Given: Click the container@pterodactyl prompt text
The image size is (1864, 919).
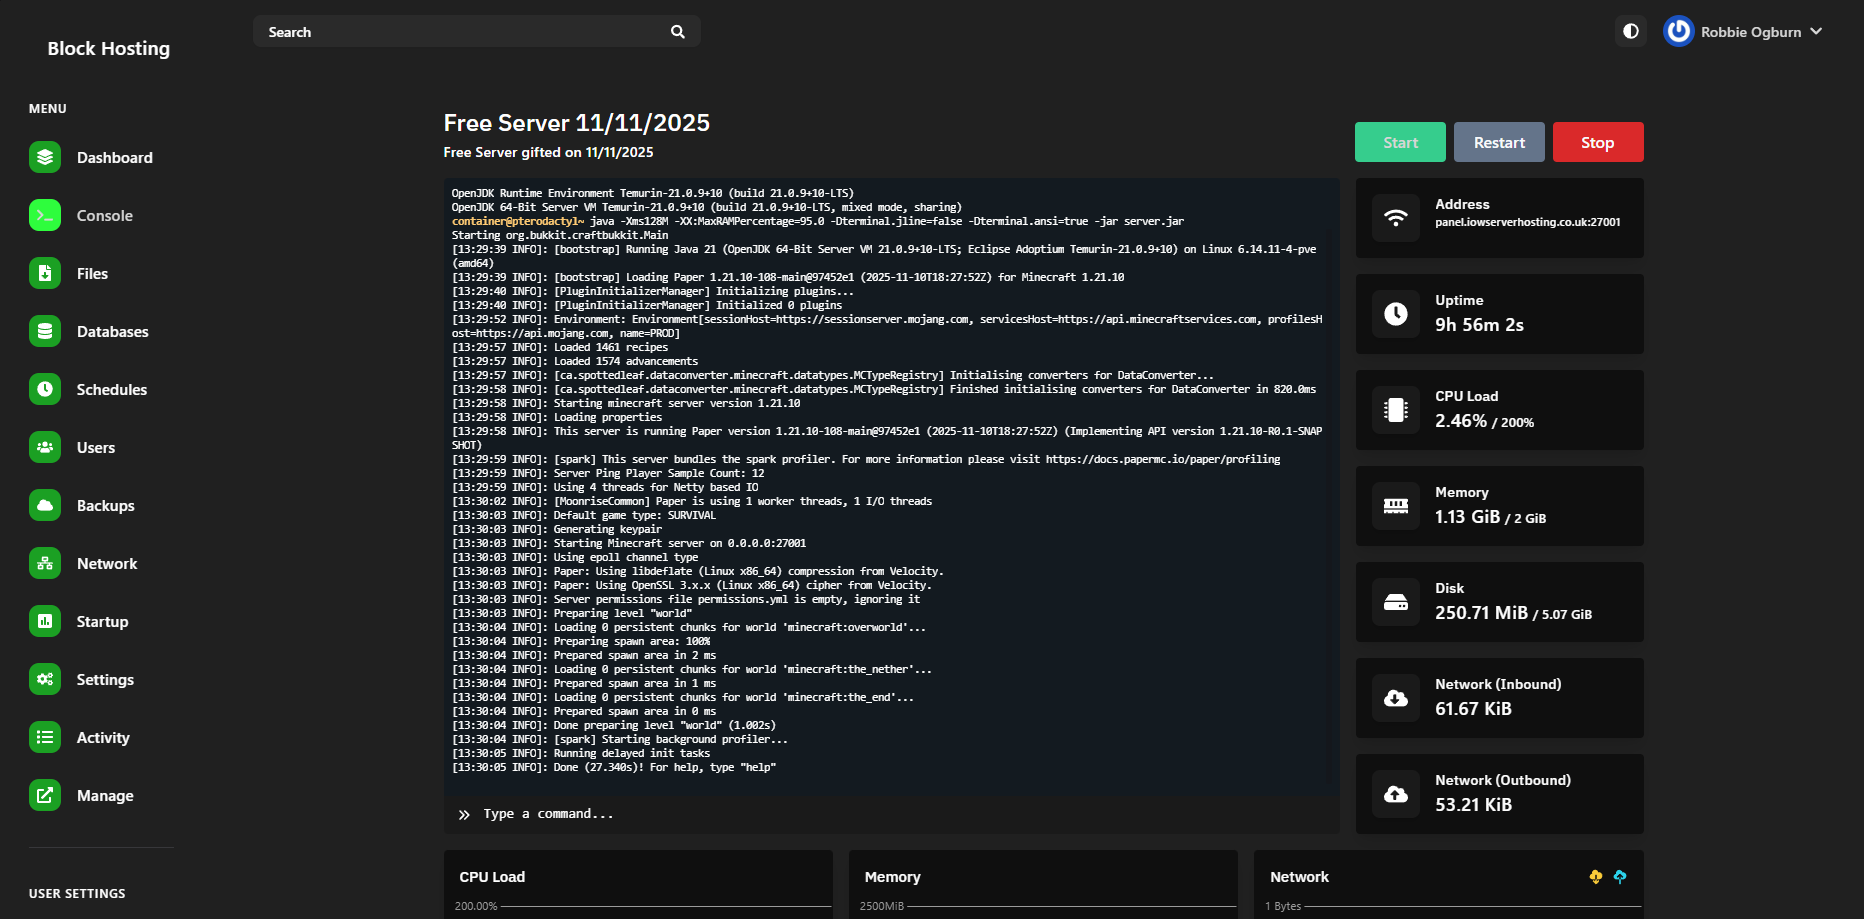Looking at the screenshot, I should tap(518, 221).
